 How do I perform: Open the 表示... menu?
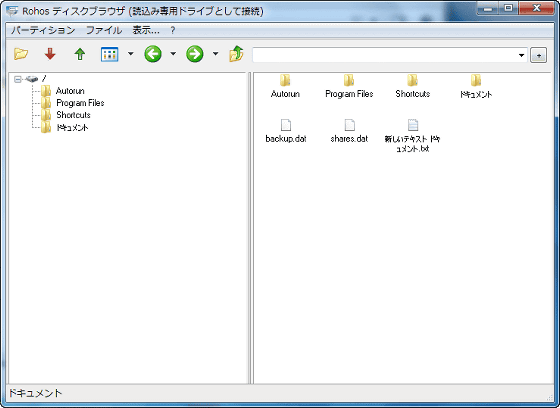click(x=146, y=30)
